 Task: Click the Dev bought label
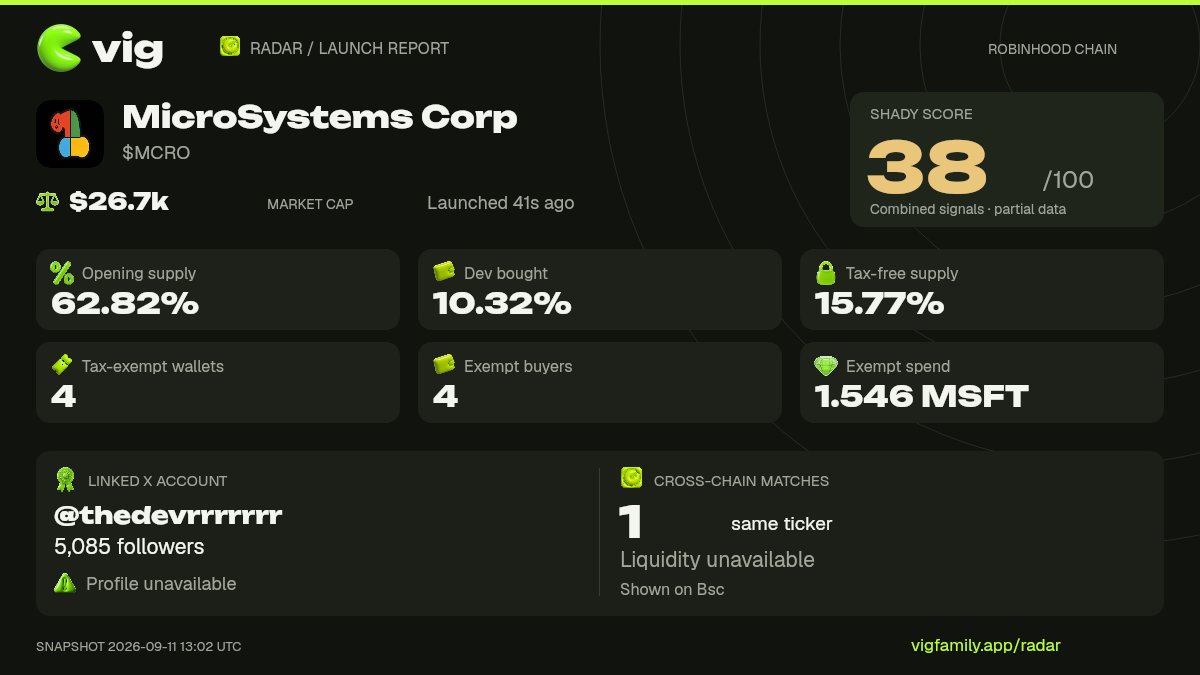click(x=506, y=273)
